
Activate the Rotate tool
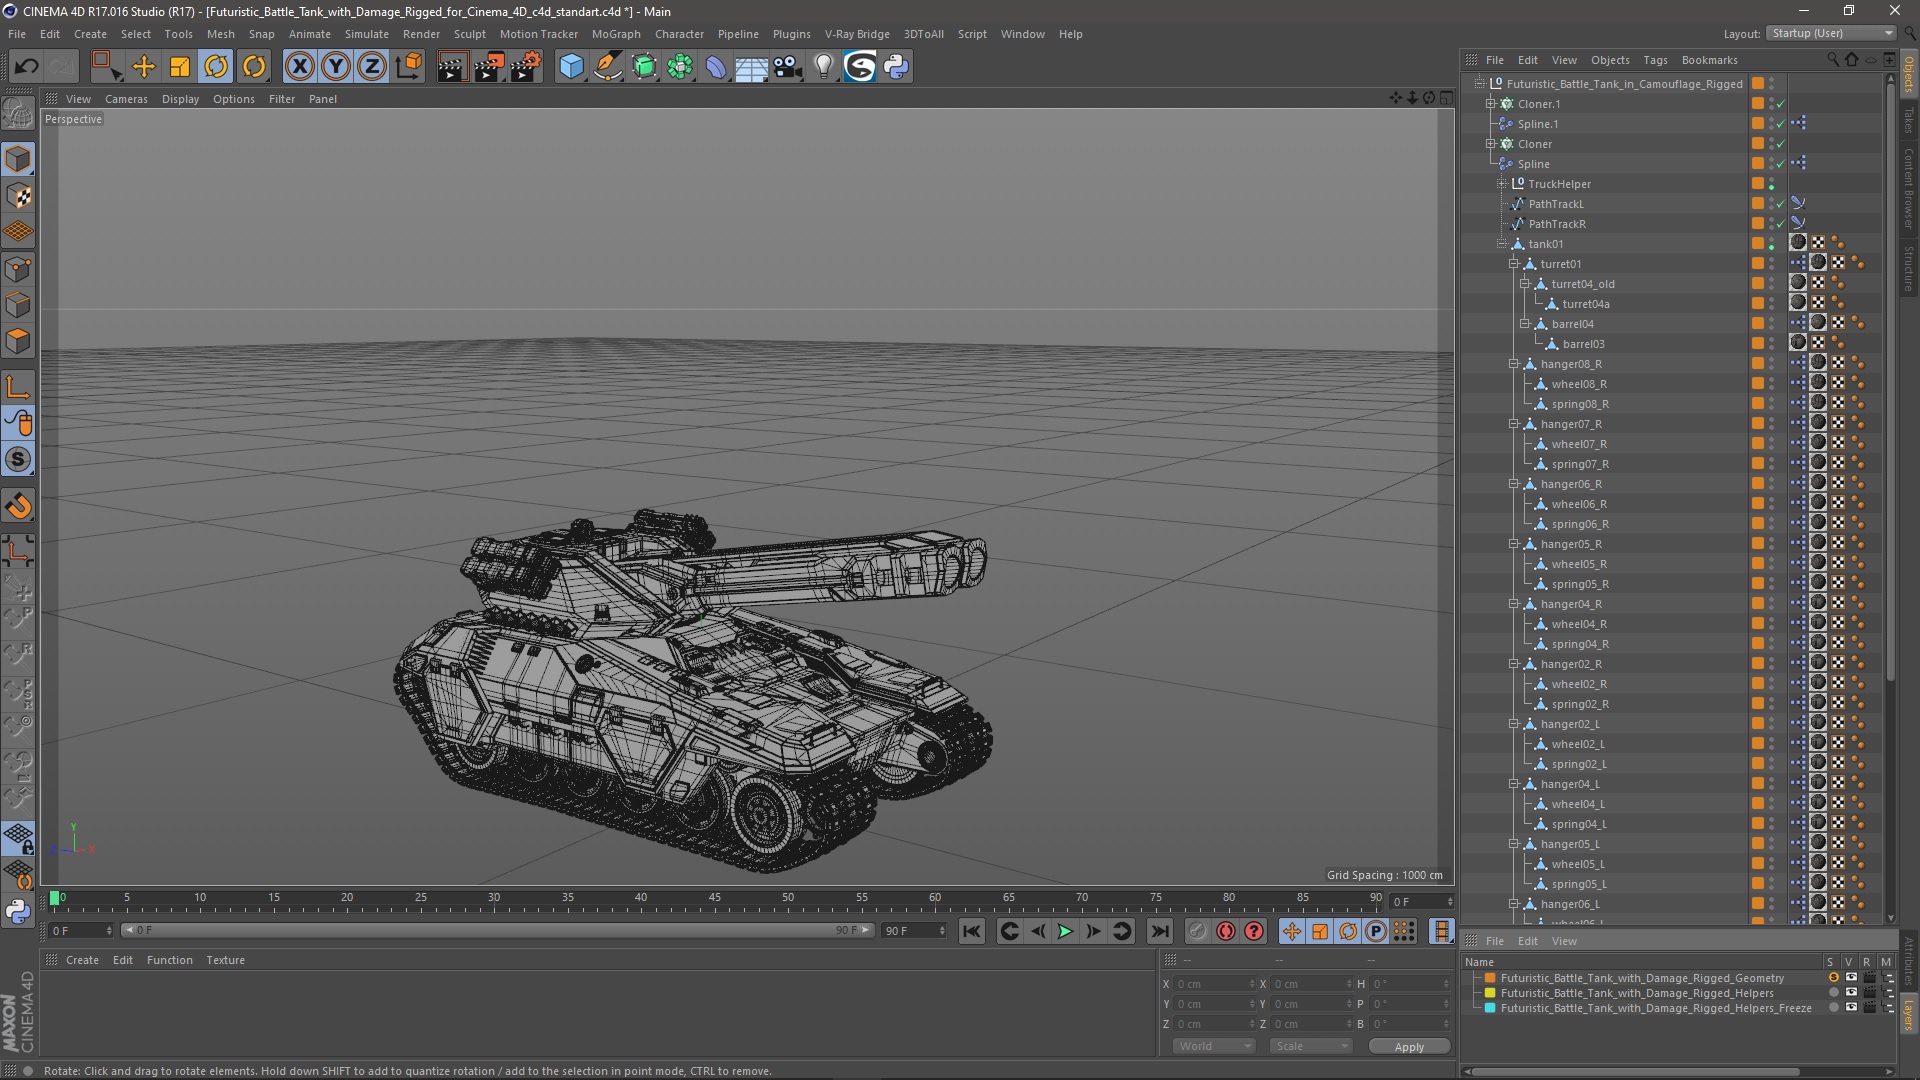tap(216, 67)
